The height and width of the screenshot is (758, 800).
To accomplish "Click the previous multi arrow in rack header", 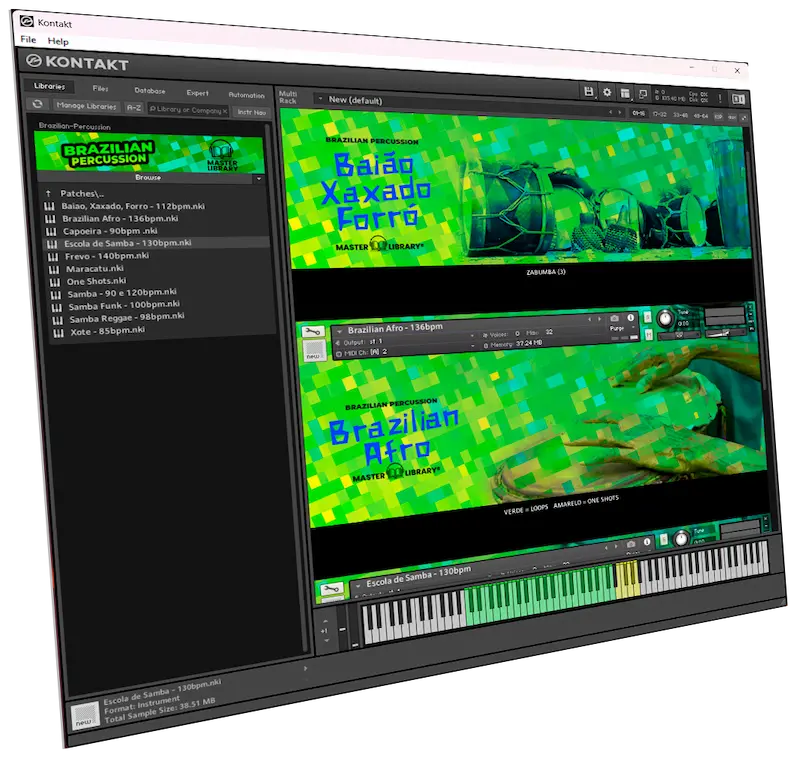I will point(611,112).
